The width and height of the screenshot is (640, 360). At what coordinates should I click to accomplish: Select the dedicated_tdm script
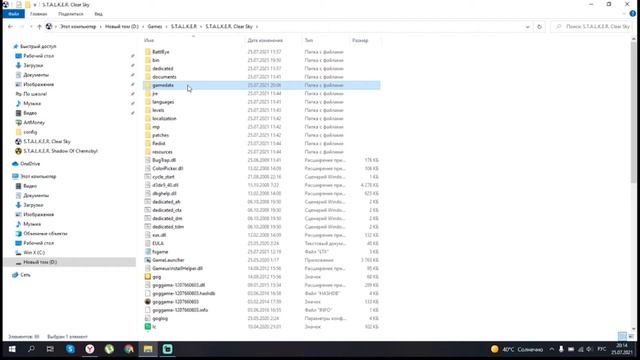click(x=168, y=227)
